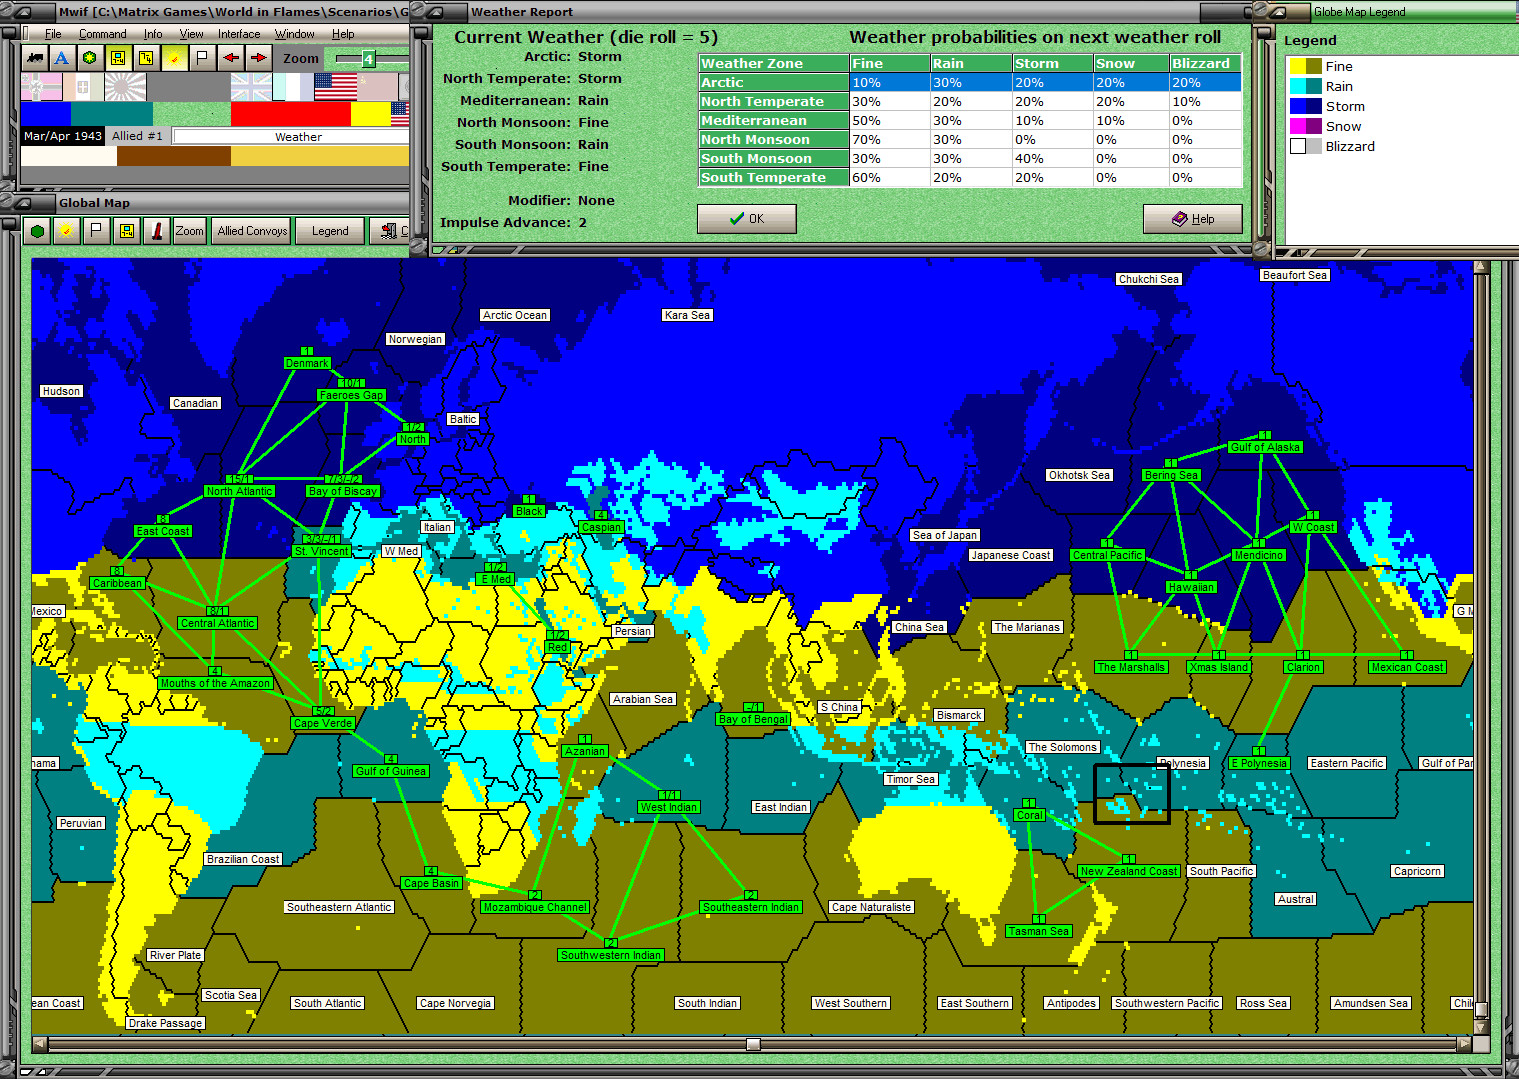Click the white flag icon in main toolbar
Viewport: 1519px width, 1079px height.
tap(202, 58)
